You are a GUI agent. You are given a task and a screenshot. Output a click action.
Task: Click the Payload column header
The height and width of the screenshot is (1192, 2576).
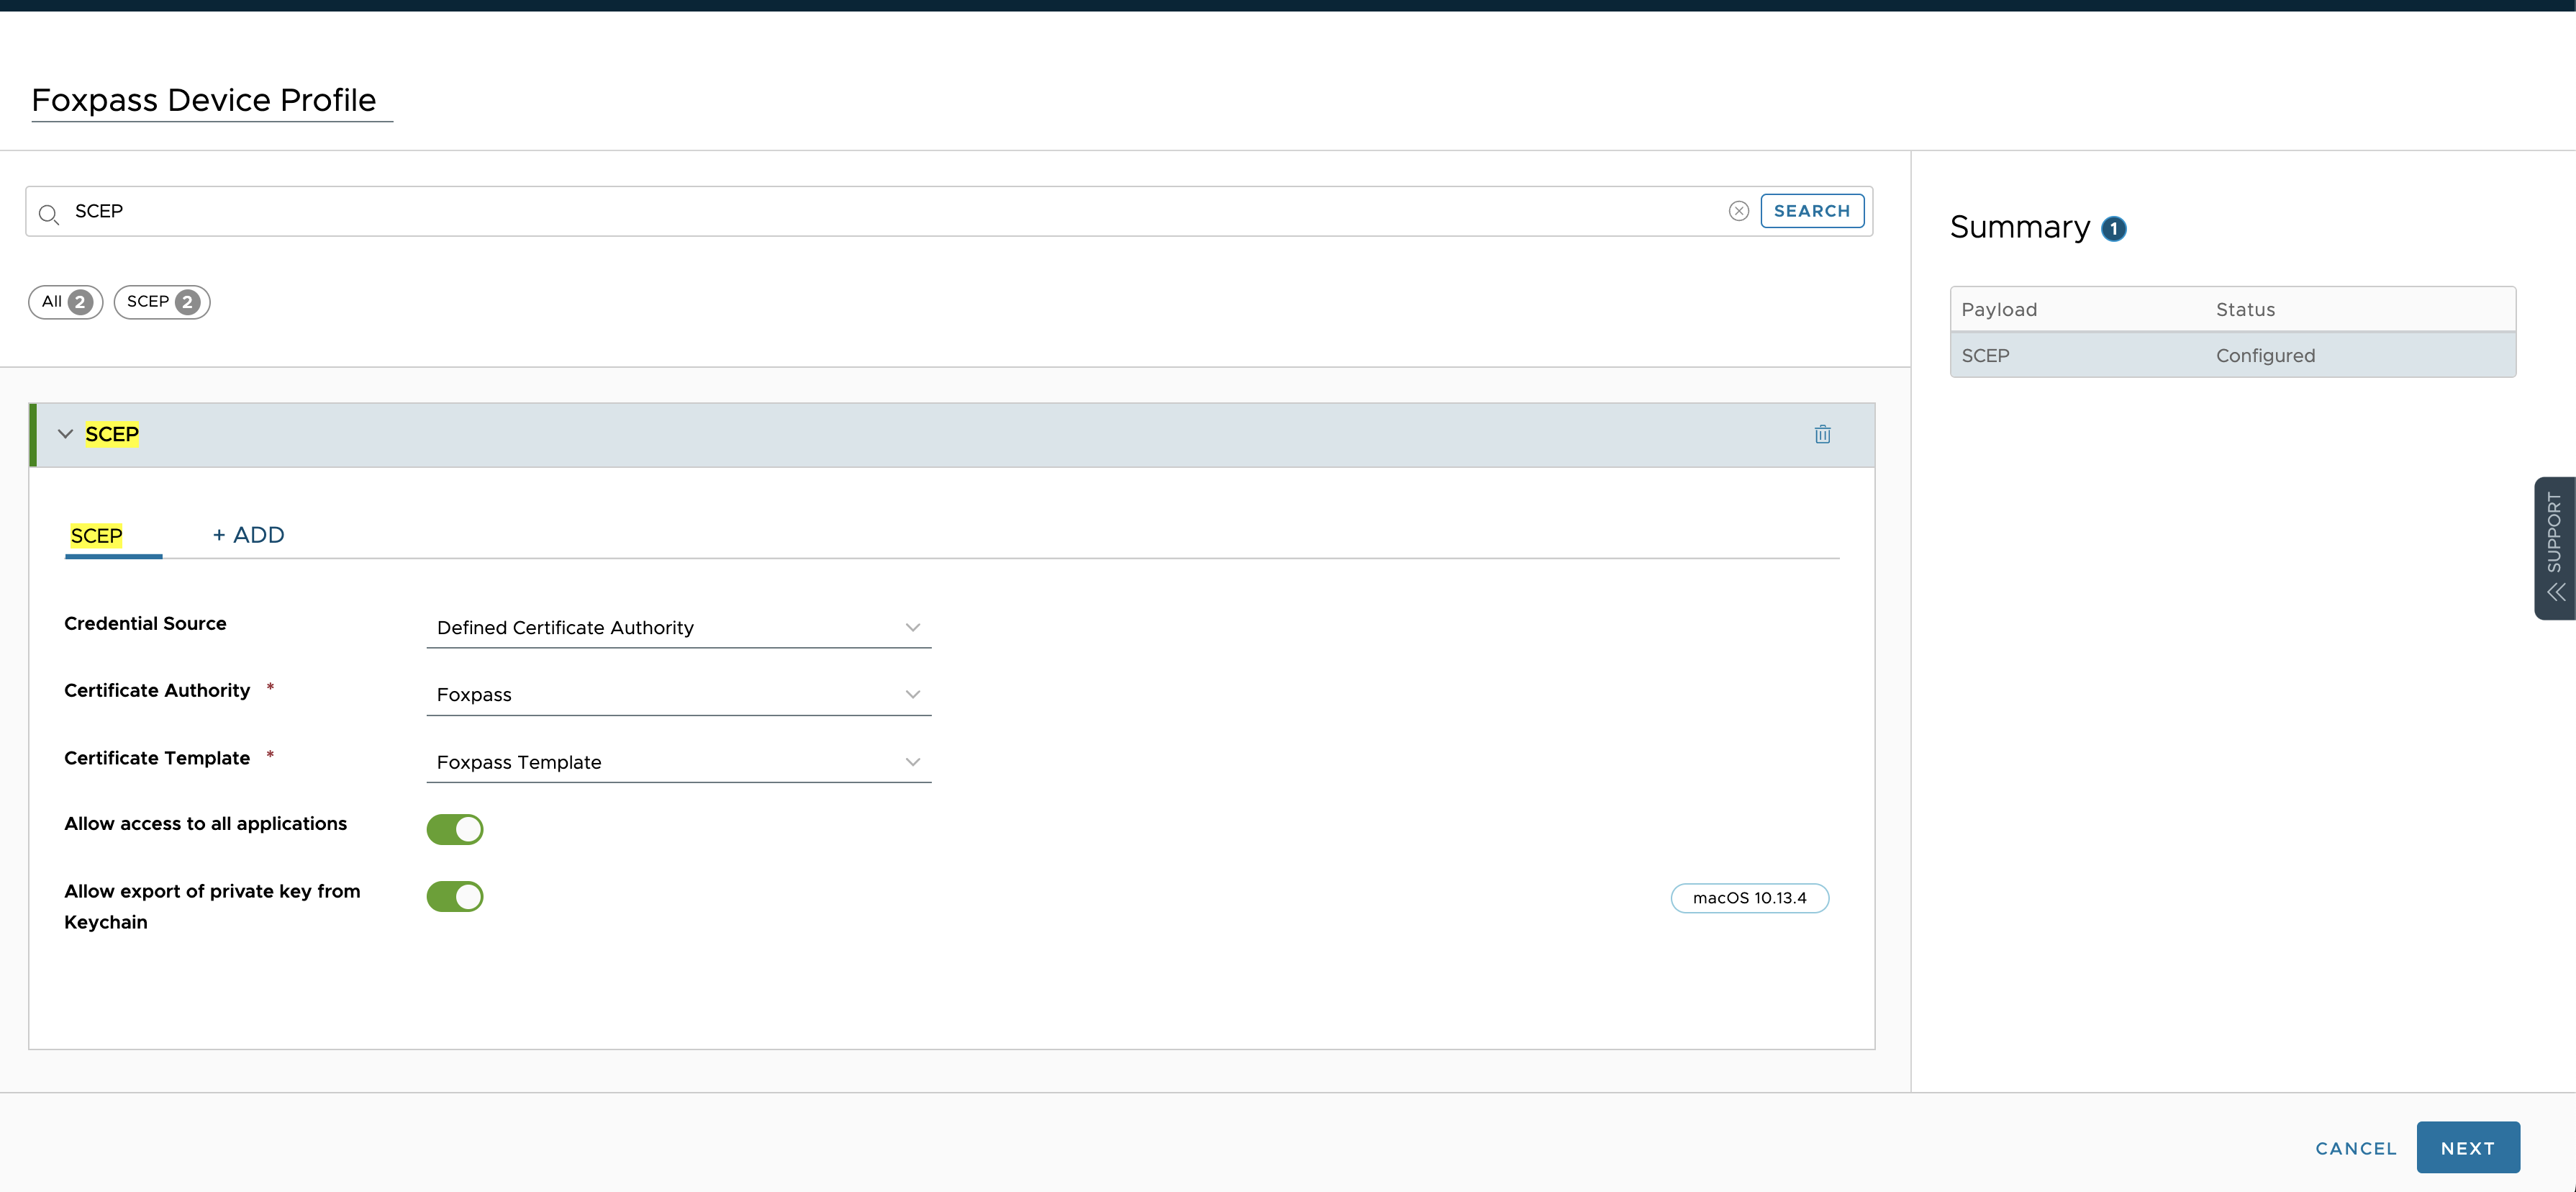1999,310
